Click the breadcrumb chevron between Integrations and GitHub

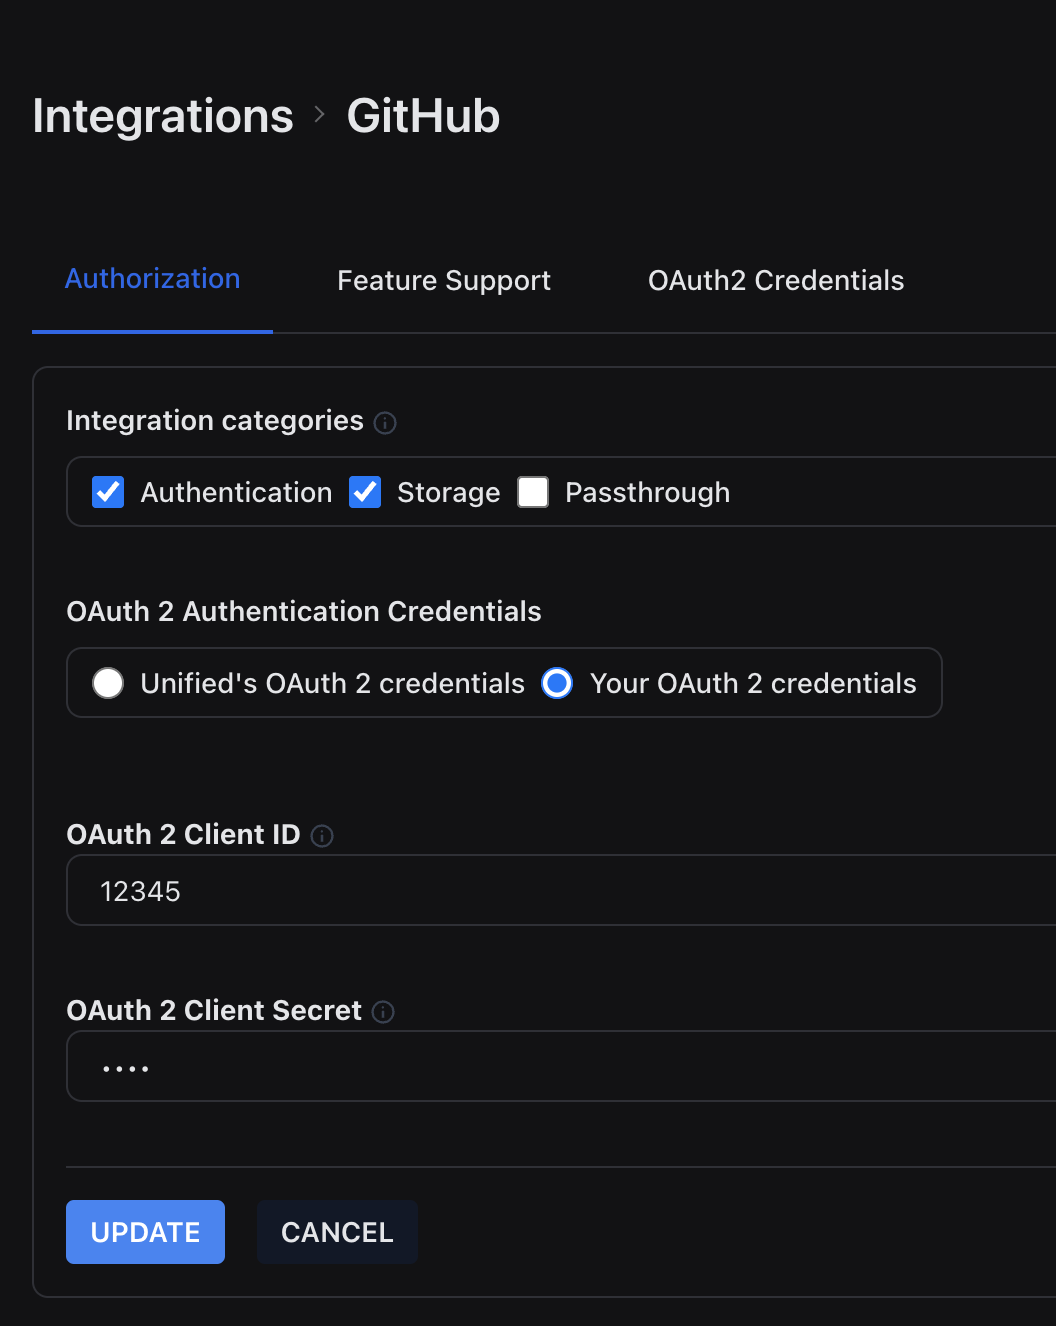(x=320, y=115)
